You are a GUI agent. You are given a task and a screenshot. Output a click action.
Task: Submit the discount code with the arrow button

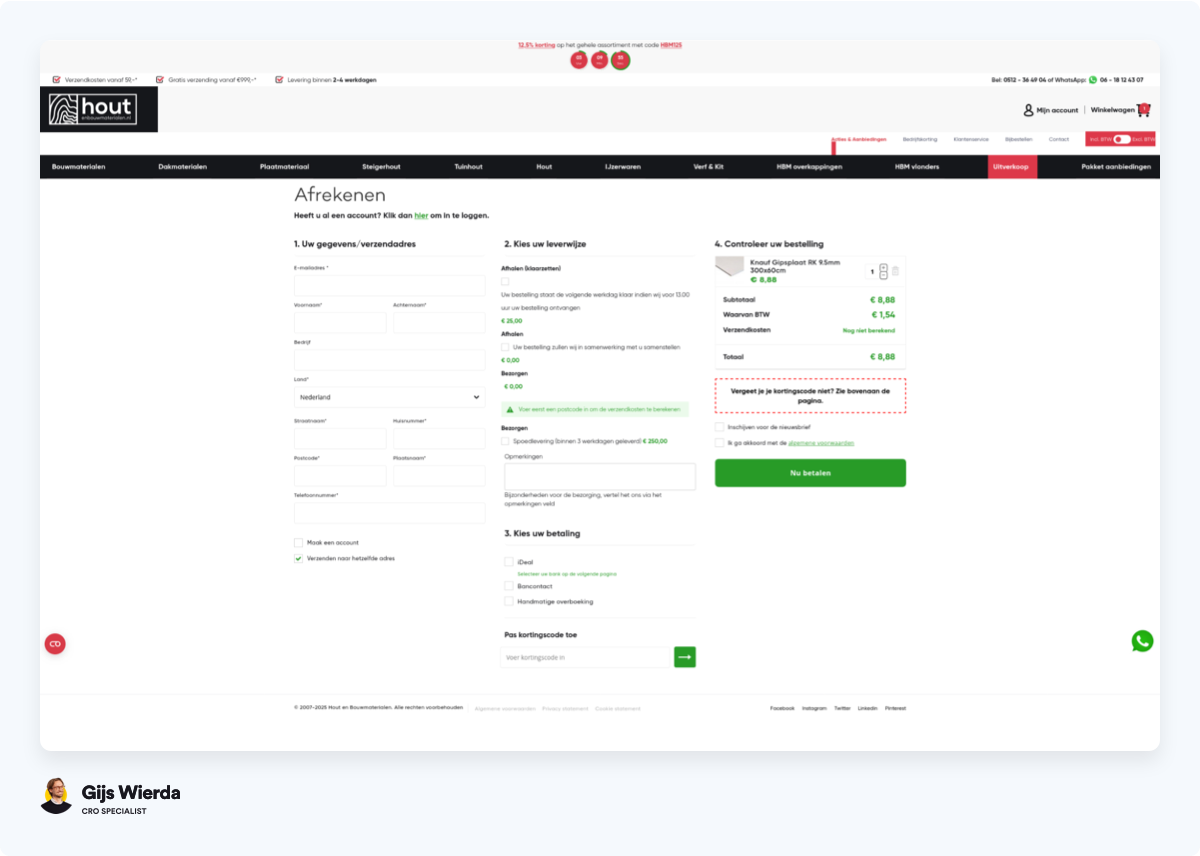685,657
